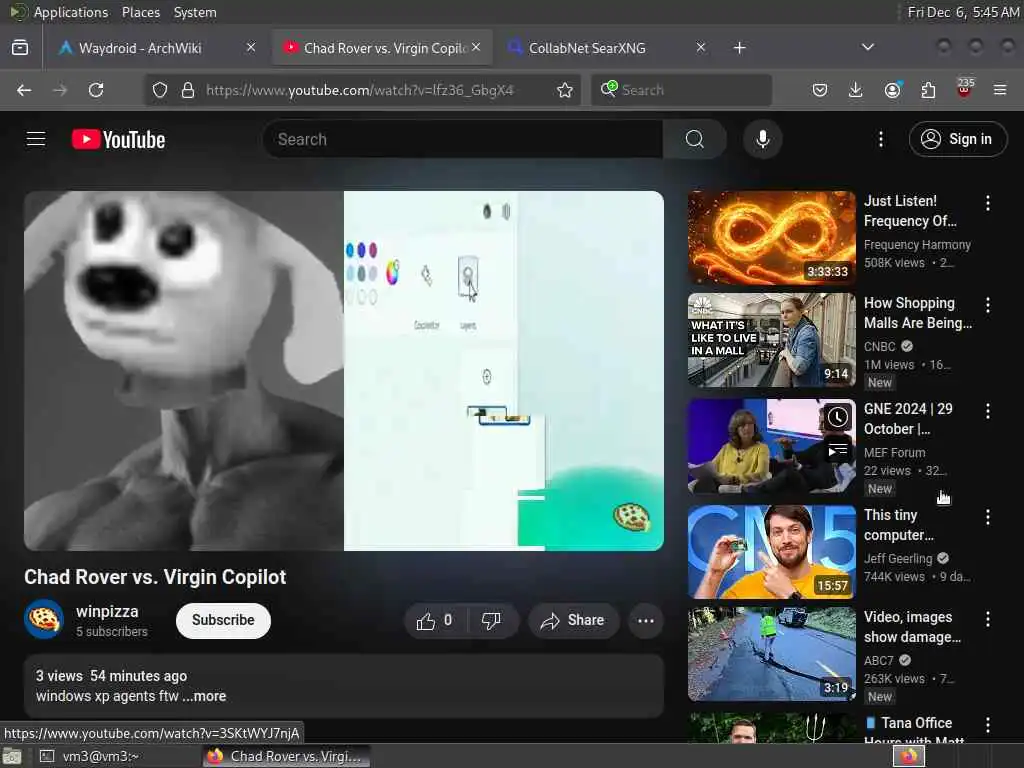The height and width of the screenshot is (768, 1024).
Task: Open options menu for Tana Office Hours video
Action: pos(987,724)
